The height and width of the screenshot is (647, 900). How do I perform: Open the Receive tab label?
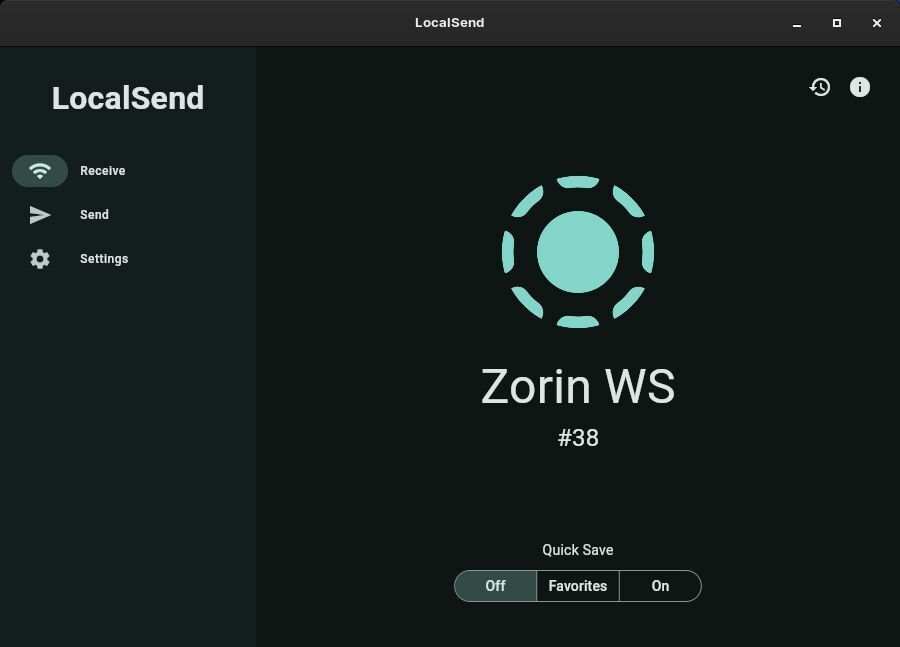tap(103, 171)
